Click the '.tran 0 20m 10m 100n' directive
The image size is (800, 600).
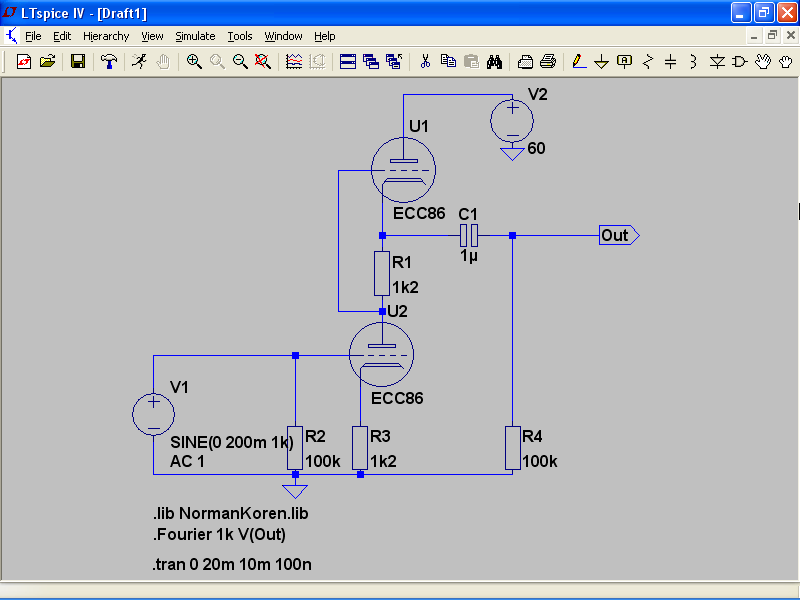point(232,564)
